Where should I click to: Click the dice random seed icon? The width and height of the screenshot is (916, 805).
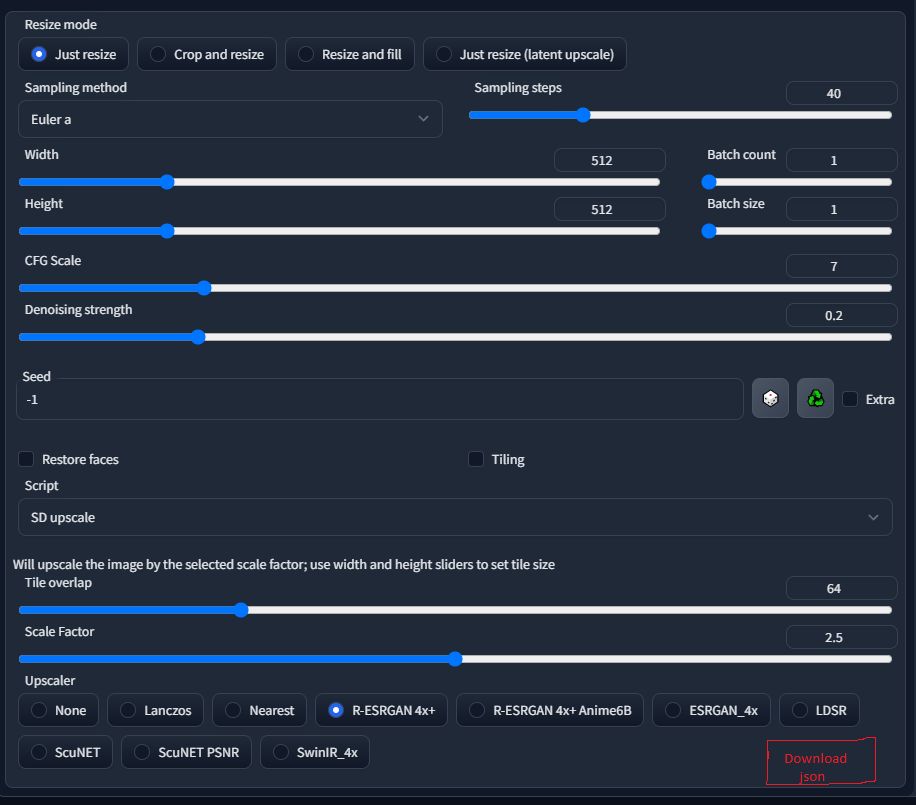[770, 398]
